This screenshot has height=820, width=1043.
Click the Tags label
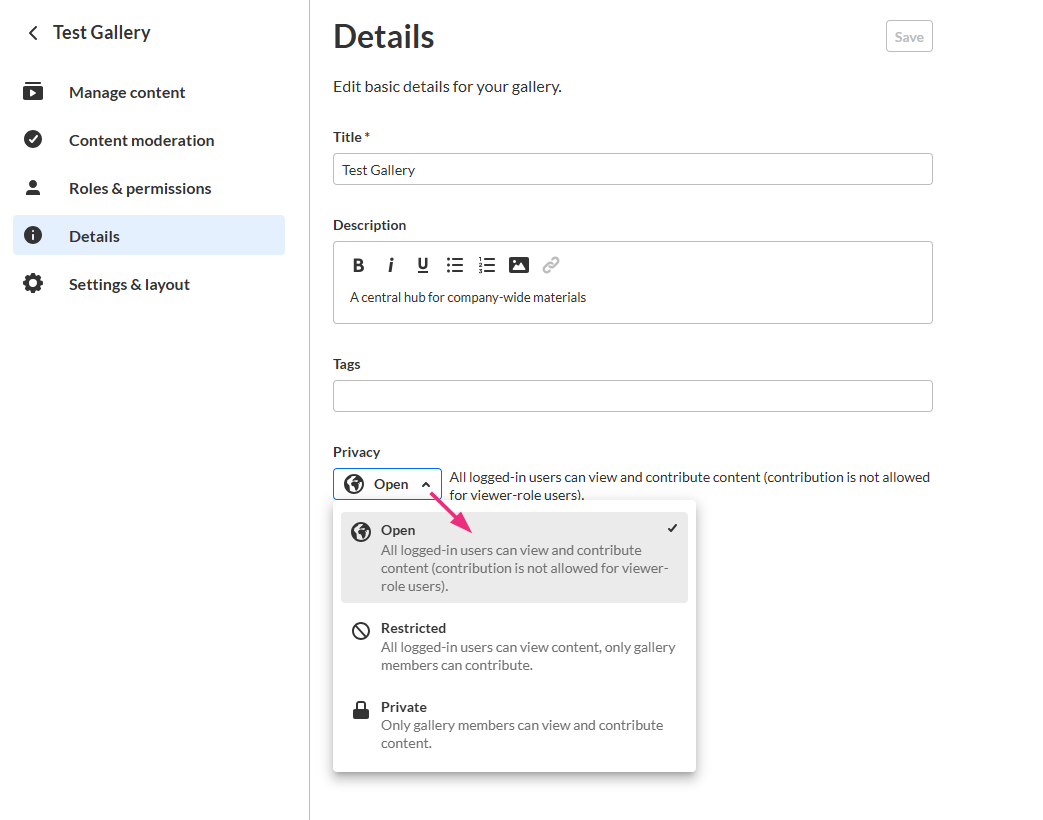click(347, 364)
